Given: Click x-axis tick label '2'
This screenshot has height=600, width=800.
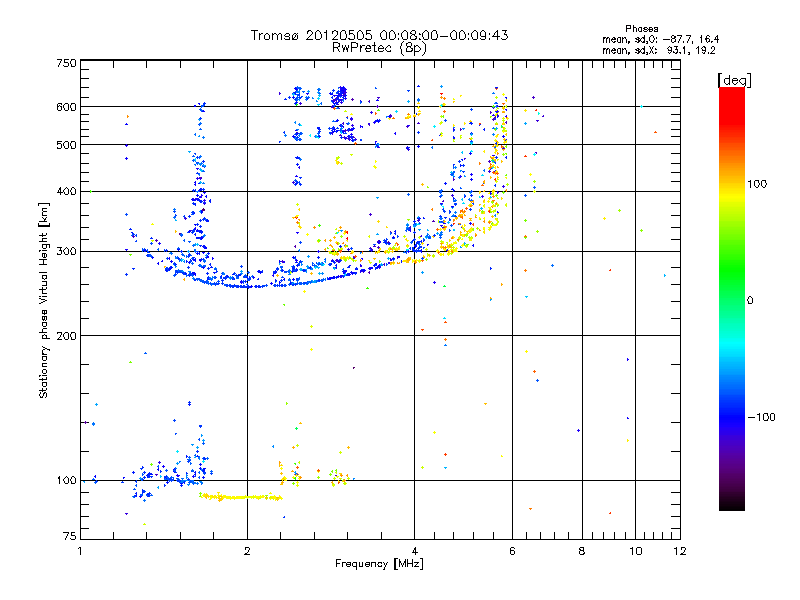Looking at the screenshot, I should (247, 551).
